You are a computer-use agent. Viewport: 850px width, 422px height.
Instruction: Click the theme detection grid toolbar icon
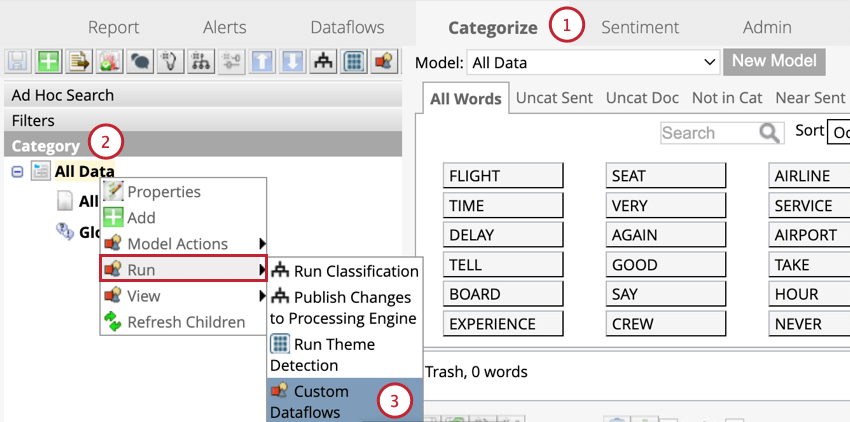tap(353, 62)
